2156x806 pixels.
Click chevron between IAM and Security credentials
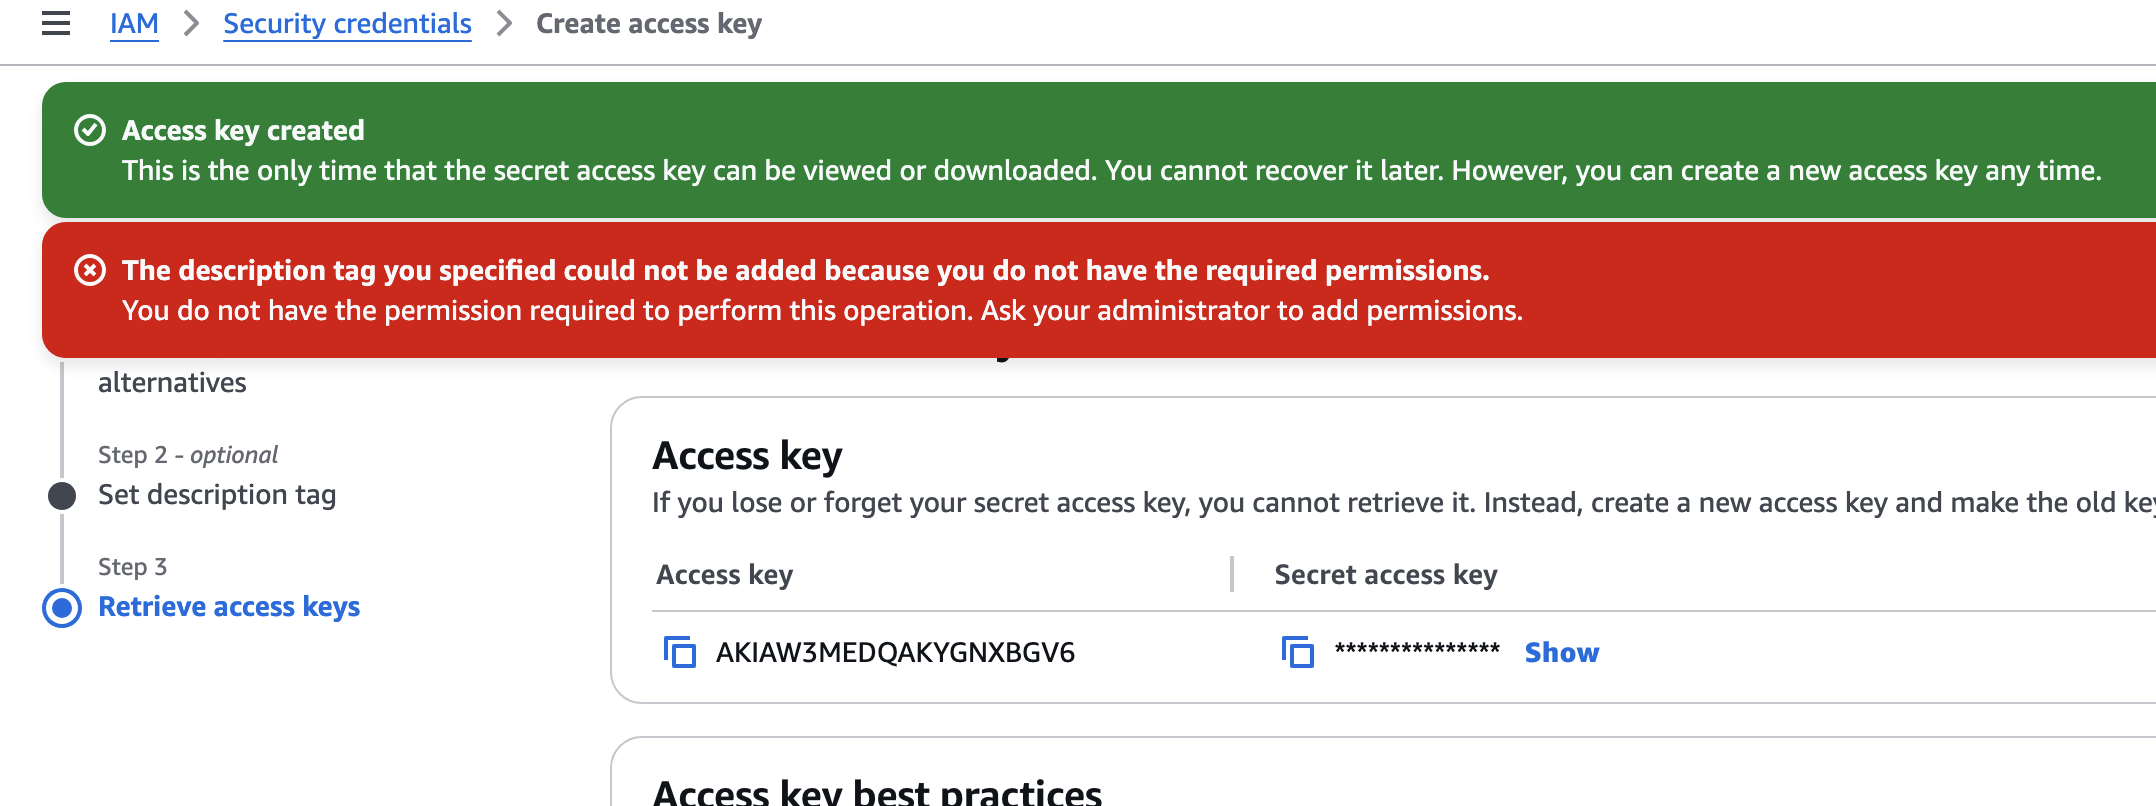coord(191,23)
